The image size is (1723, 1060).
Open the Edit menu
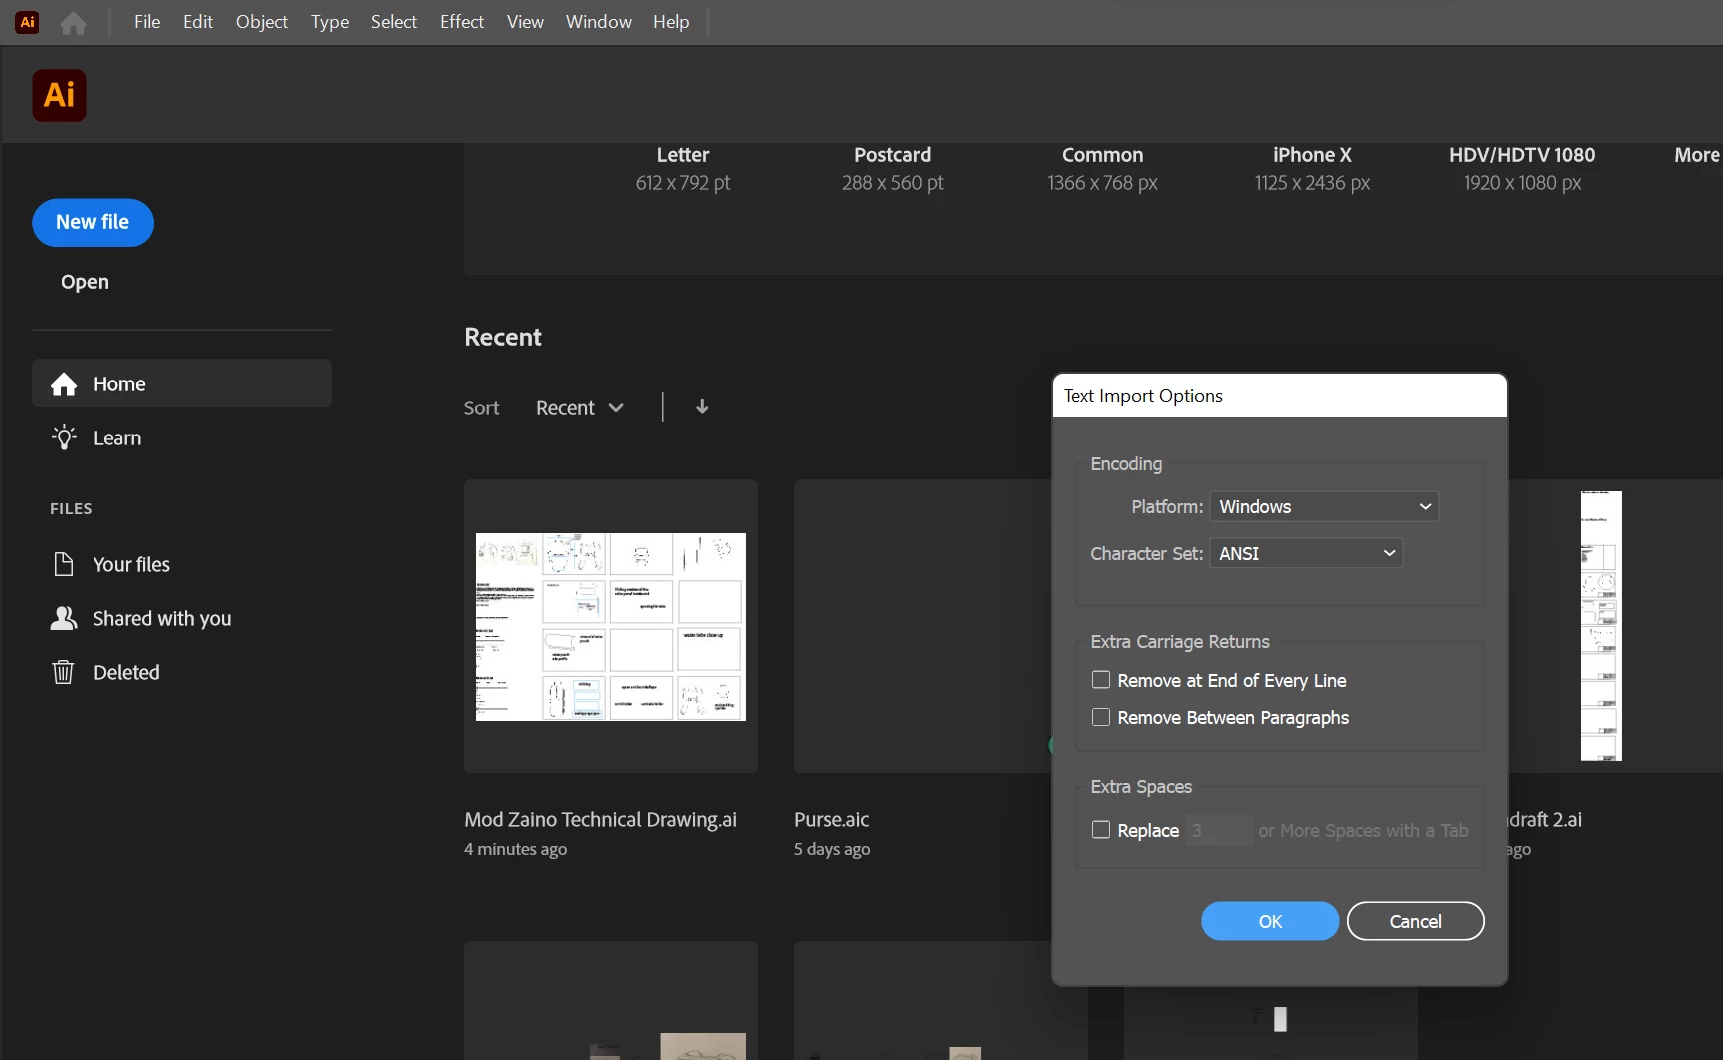198,22
